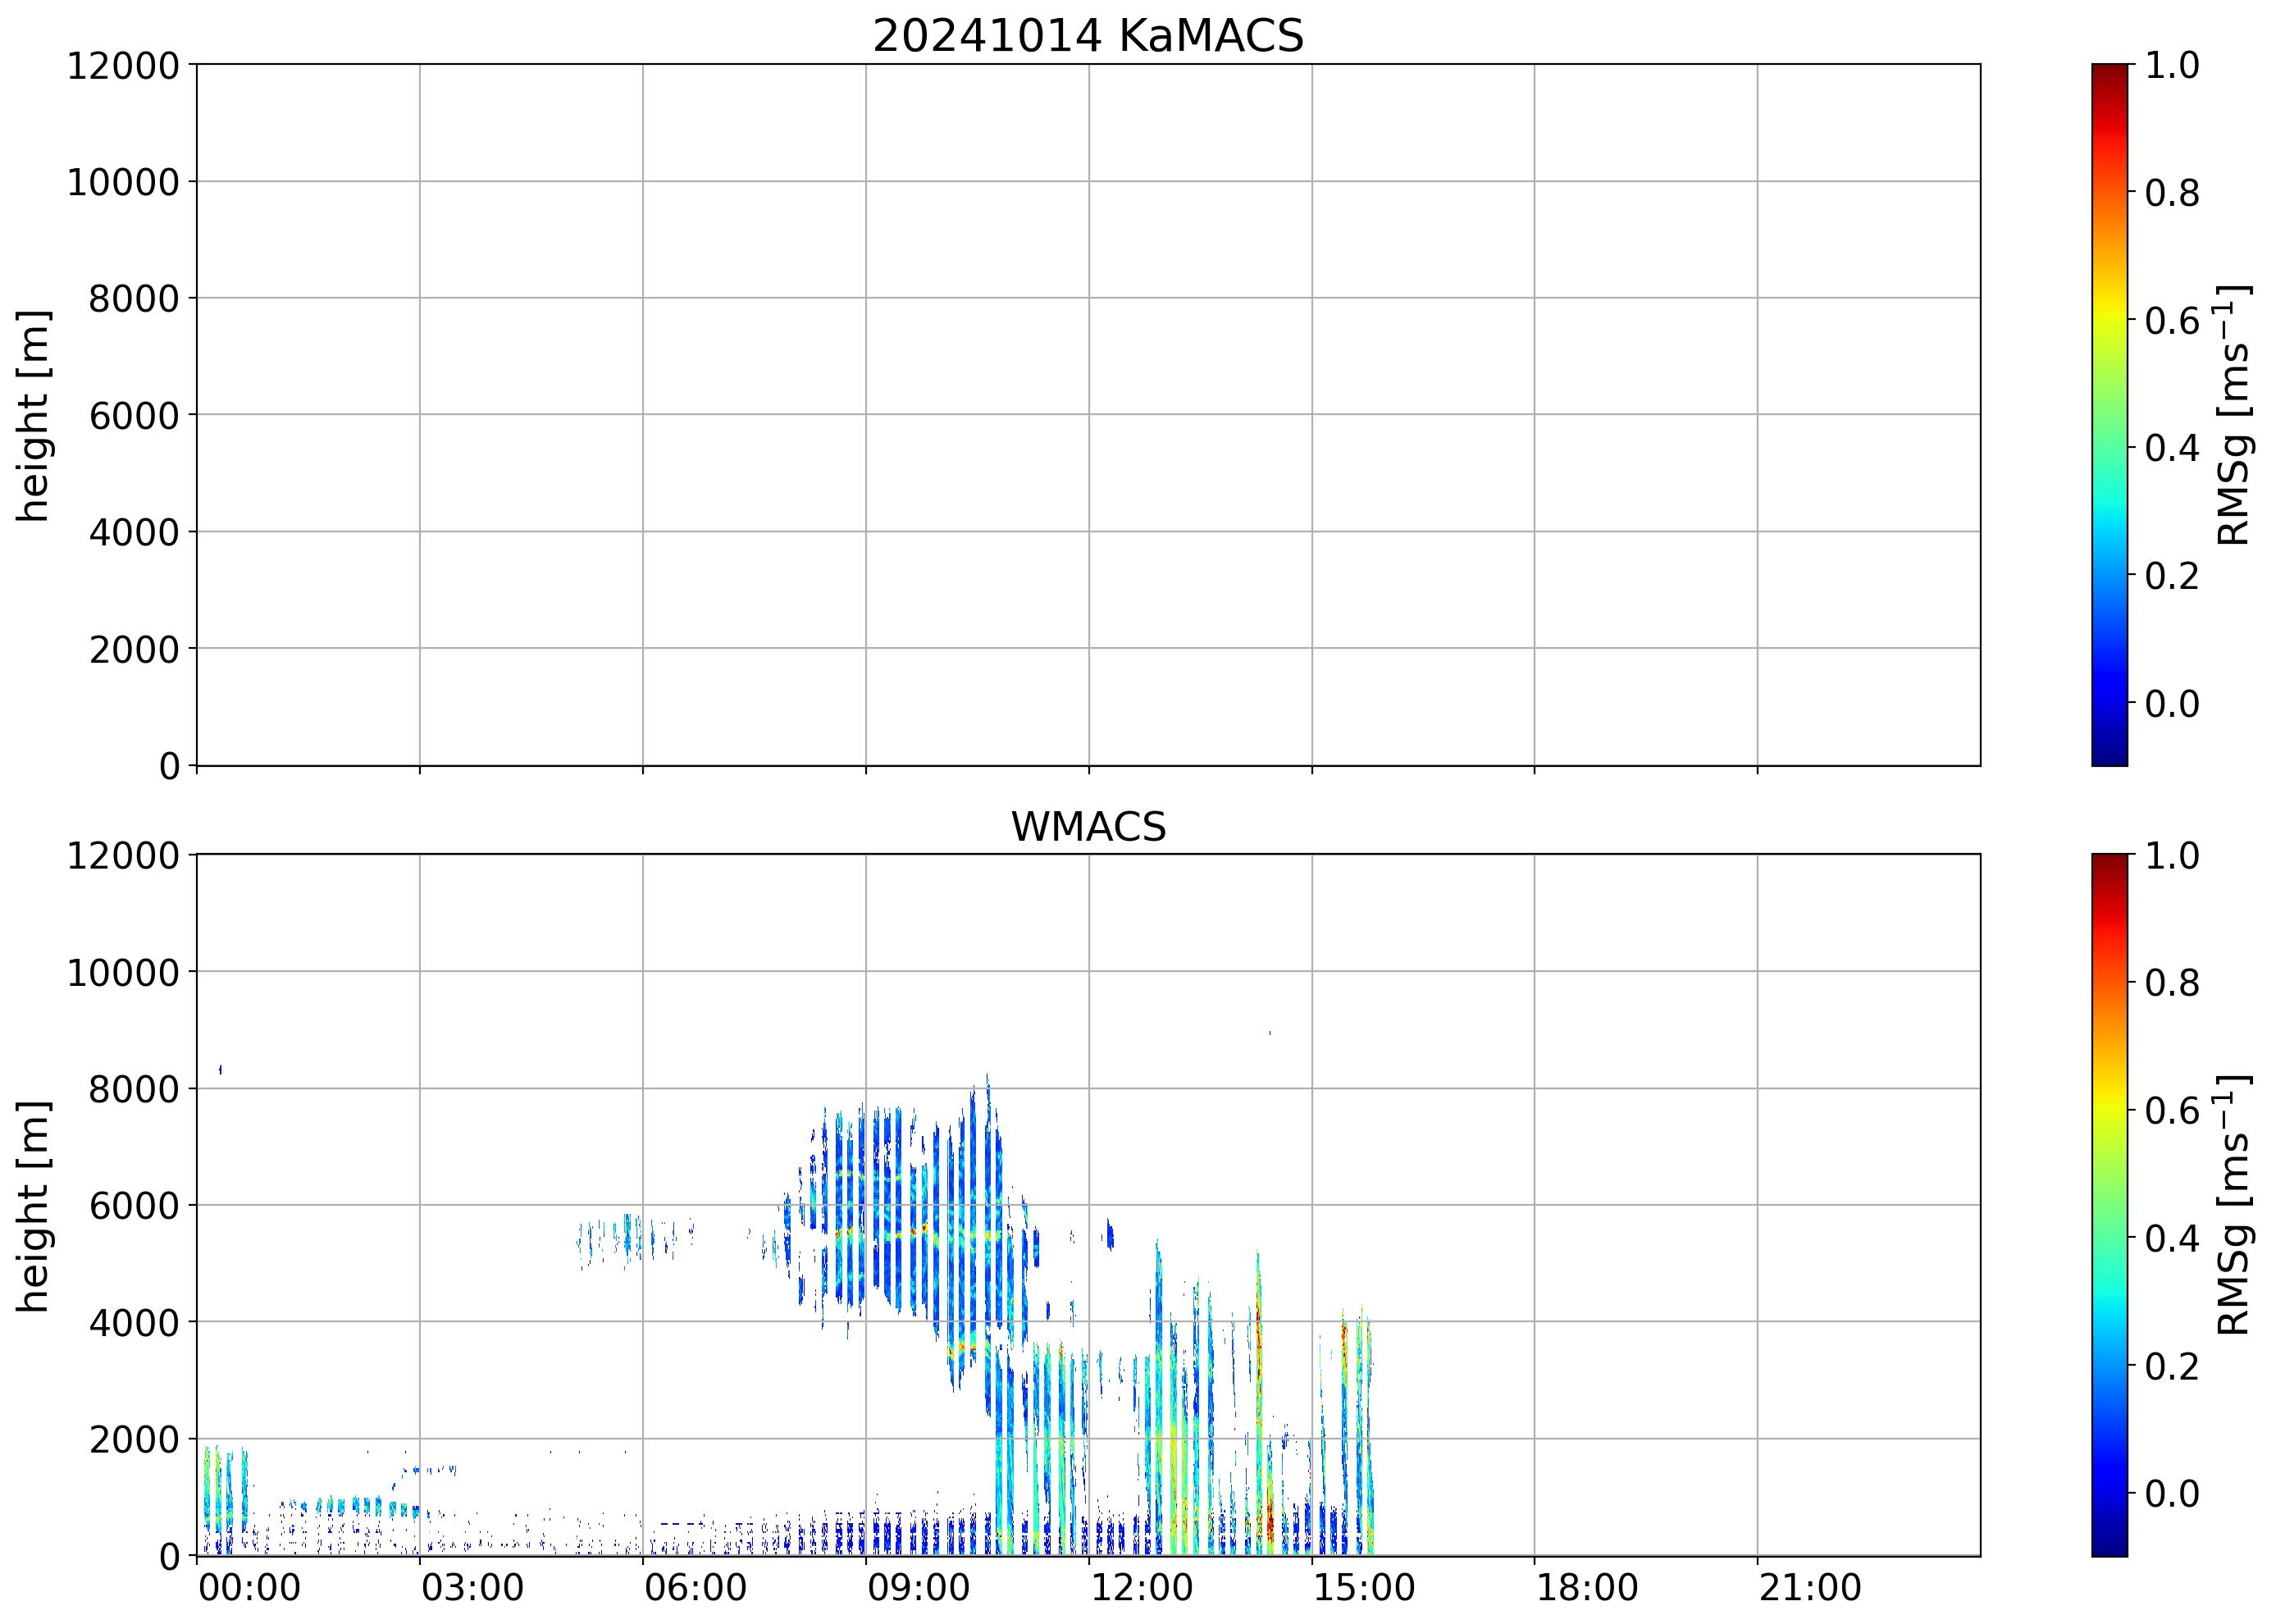
Task: Click the '00:00' x-axis tick label
Action: (249, 1588)
